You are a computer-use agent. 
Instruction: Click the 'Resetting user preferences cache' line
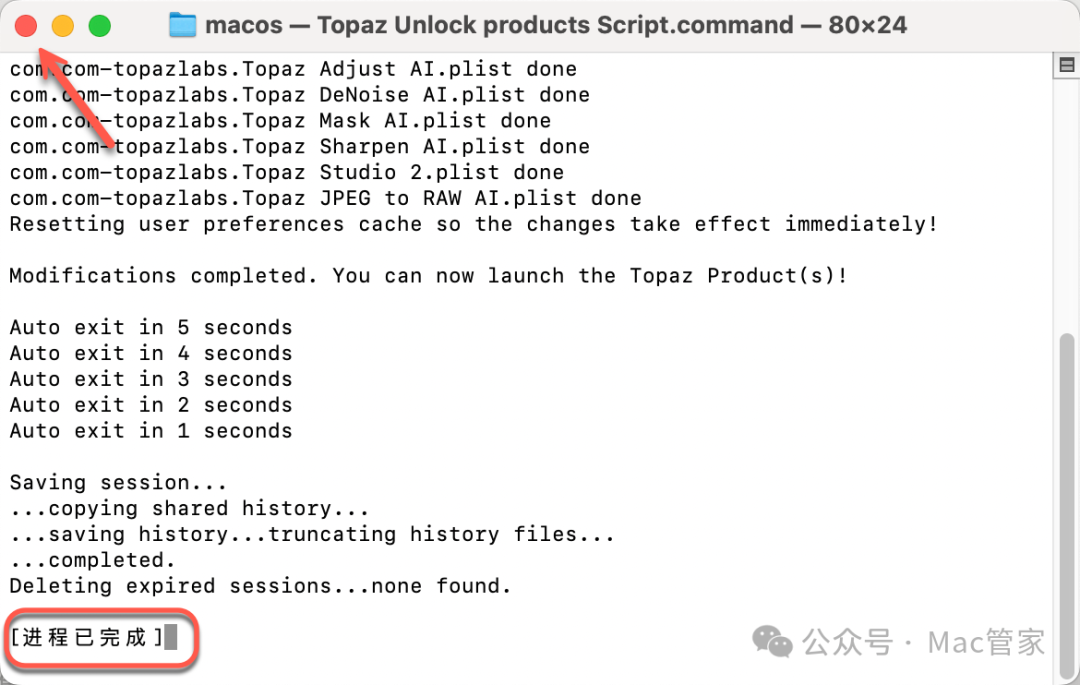pyautogui.click(x=473, y=223)
